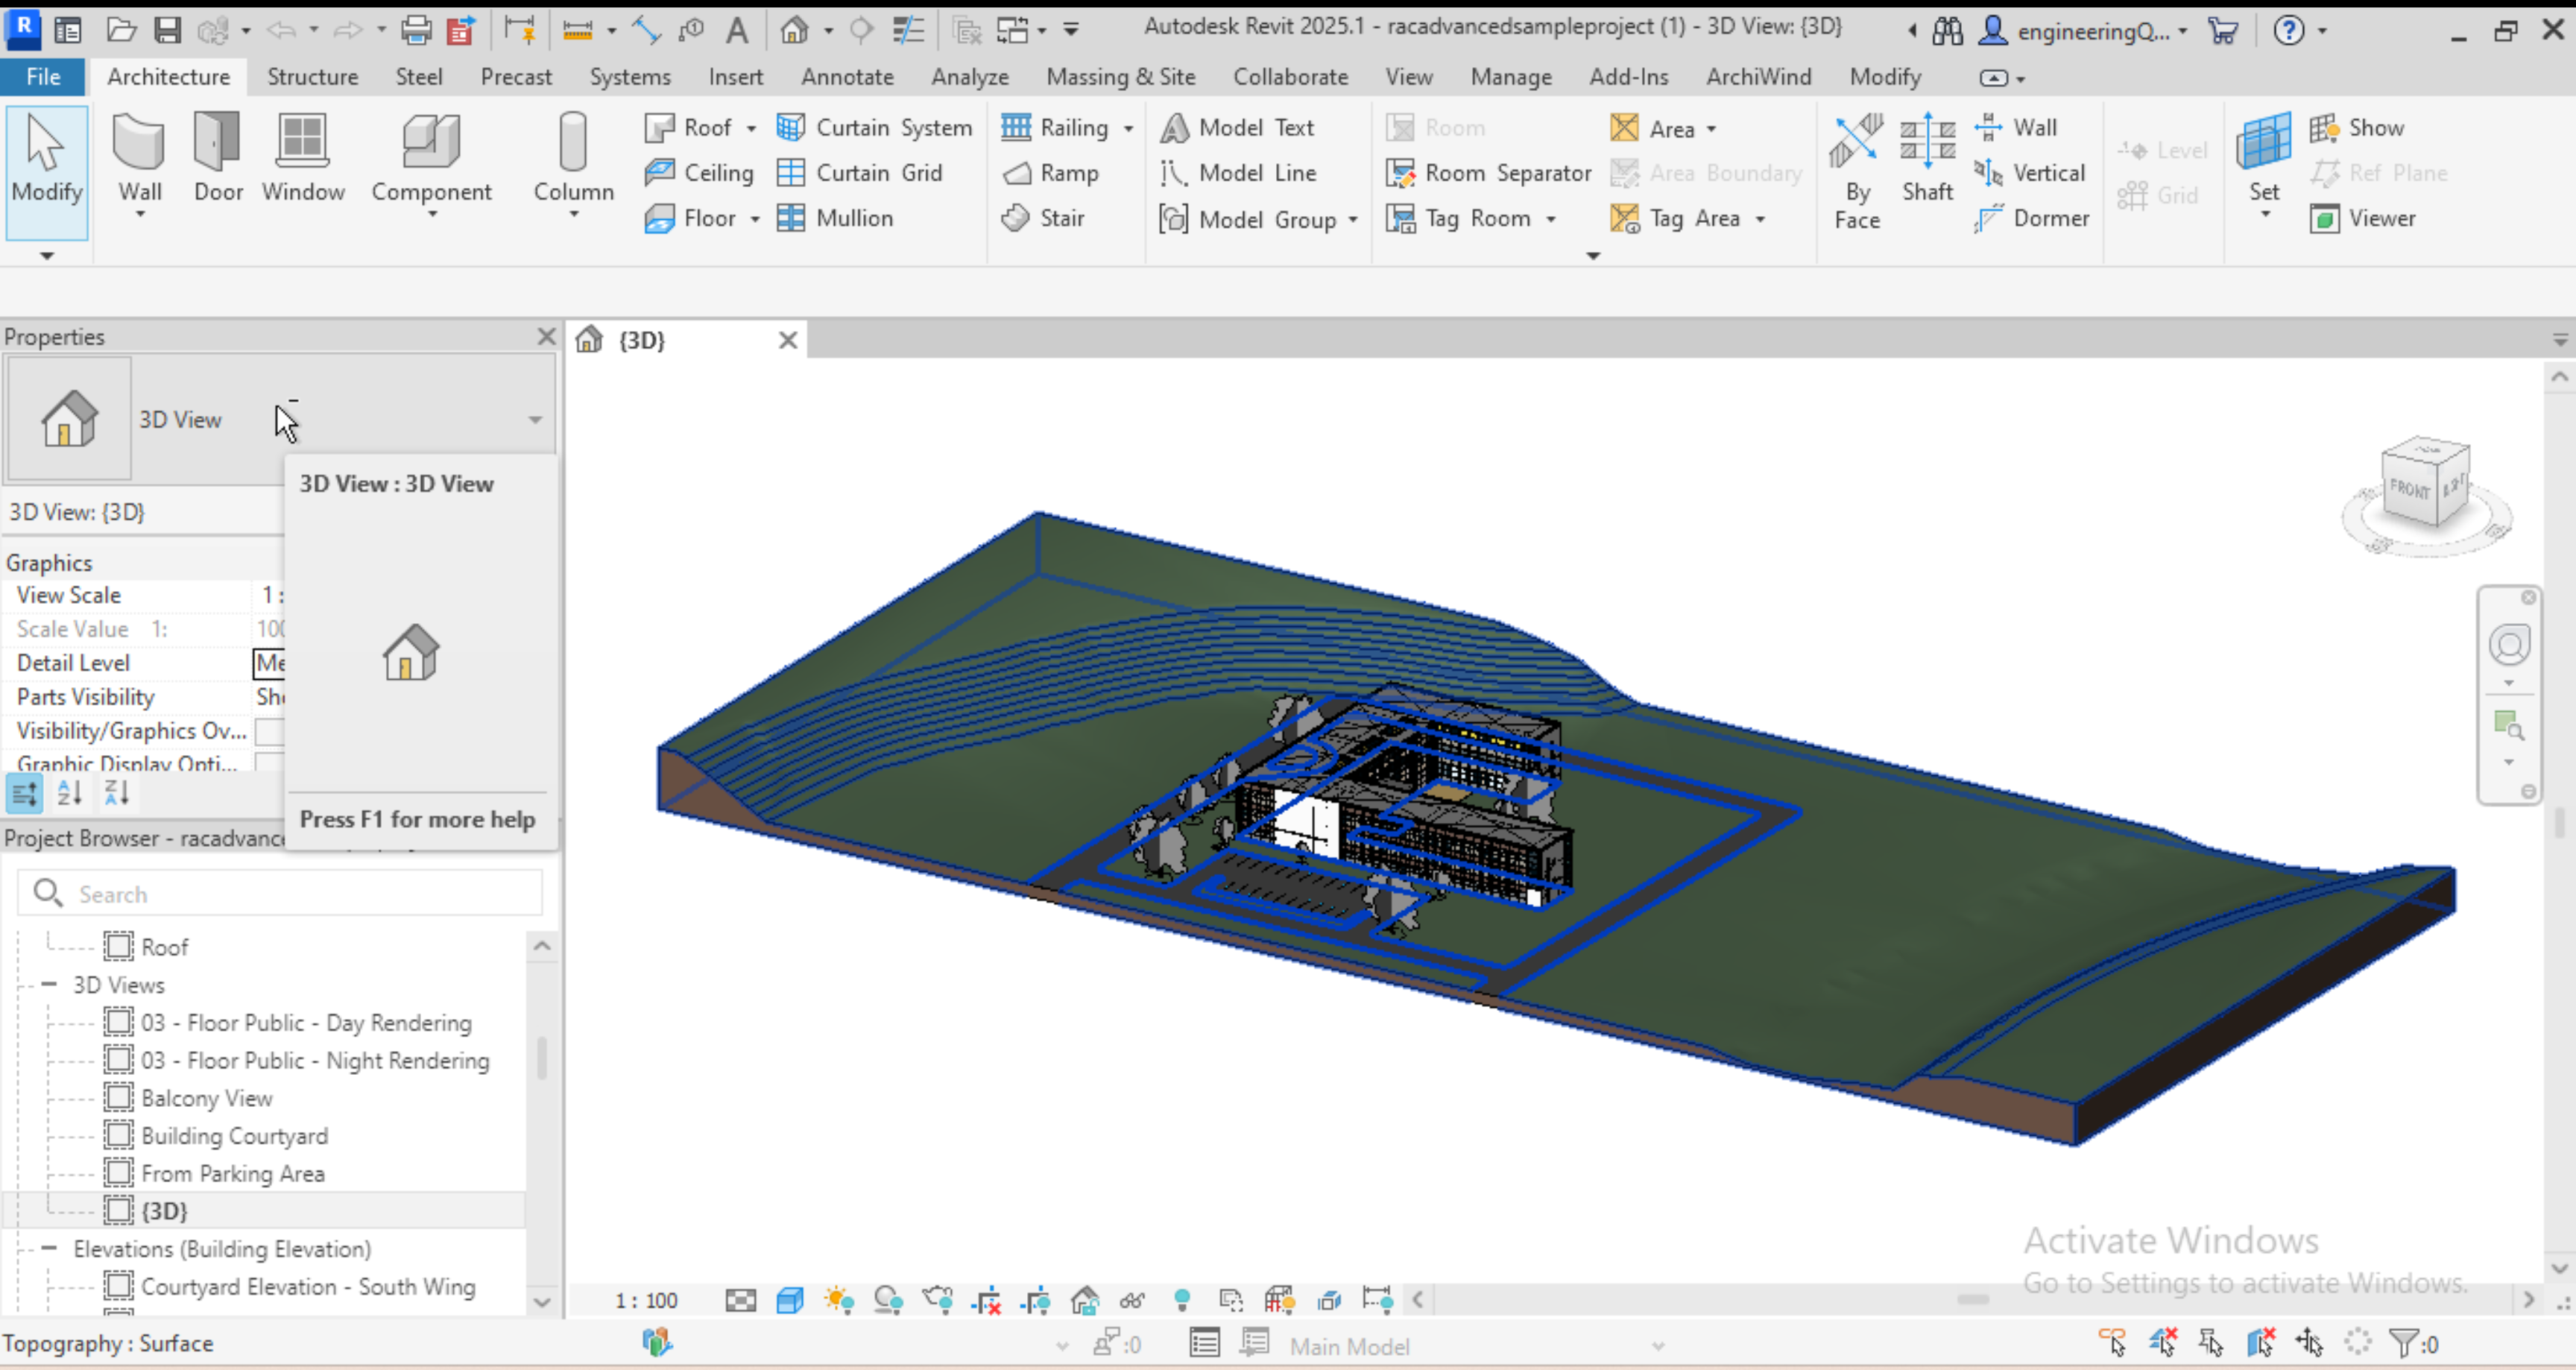Click the Temporary Hide/Isolate glasses icon
Viewport: 2576px width, 1370px height.
tap(1132, 1300)
